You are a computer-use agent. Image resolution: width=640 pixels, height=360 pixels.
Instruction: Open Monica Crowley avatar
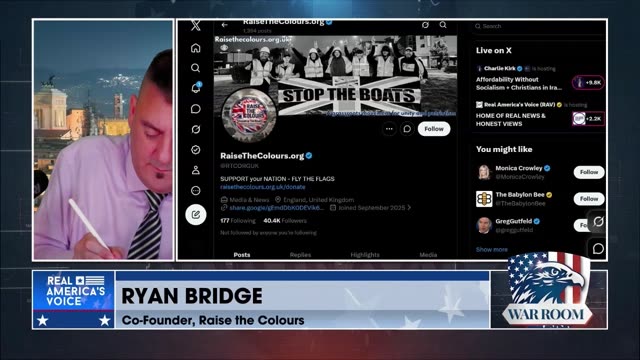click(484, 172)
